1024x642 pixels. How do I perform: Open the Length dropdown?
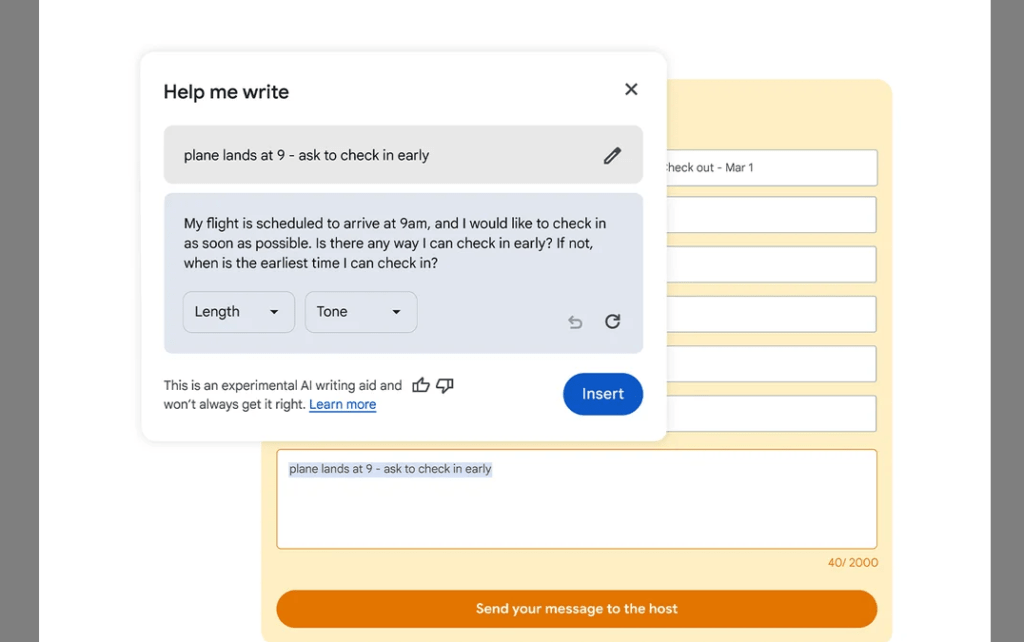(239, 312)
